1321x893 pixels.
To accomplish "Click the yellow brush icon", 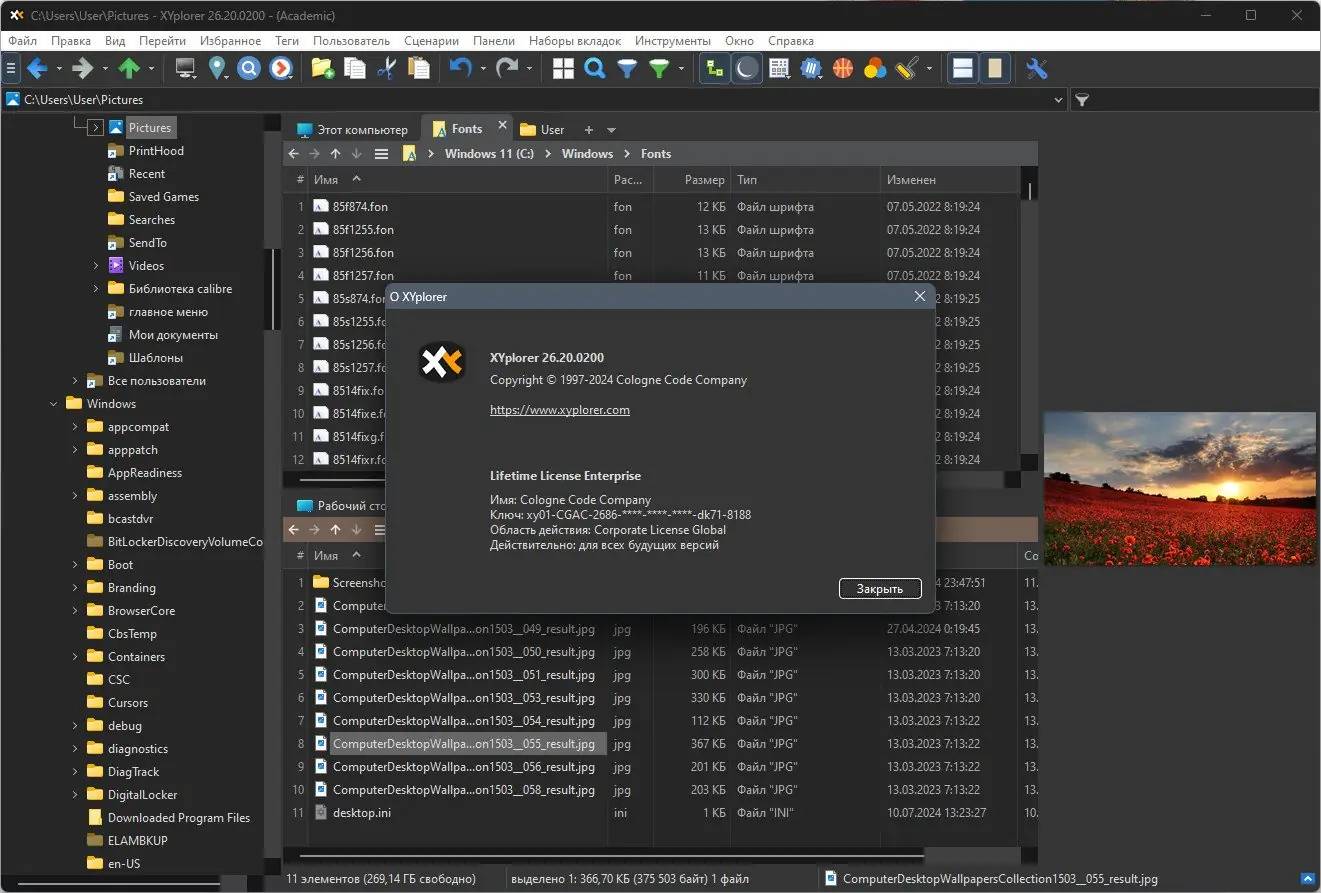I will (906, 68).
